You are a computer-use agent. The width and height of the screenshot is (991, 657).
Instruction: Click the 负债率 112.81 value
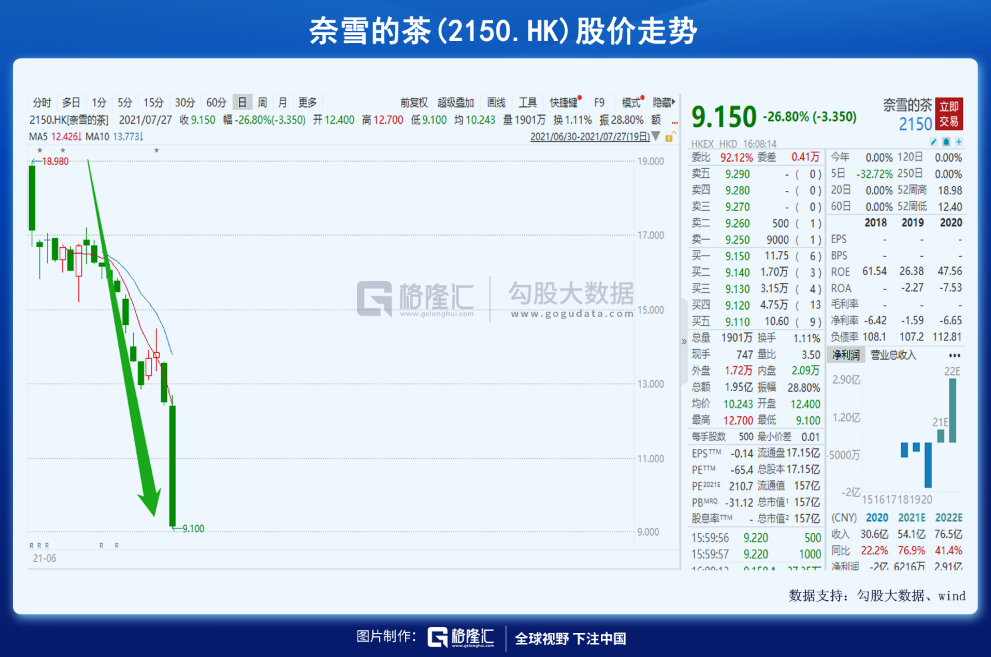coord(946,337)
